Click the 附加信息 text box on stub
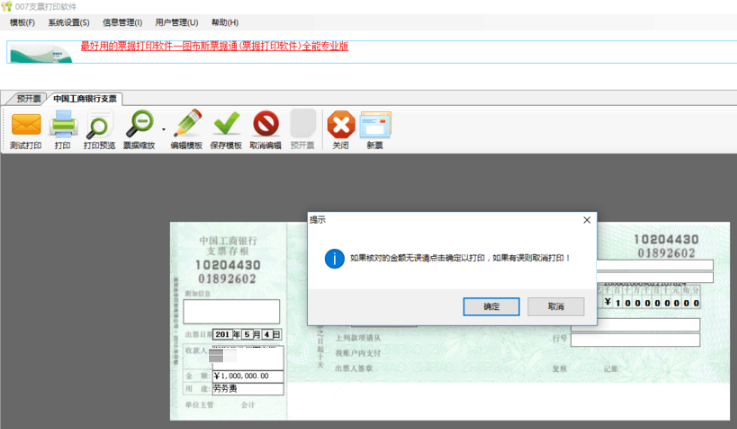Screen dimensions: 737x429 231,311
